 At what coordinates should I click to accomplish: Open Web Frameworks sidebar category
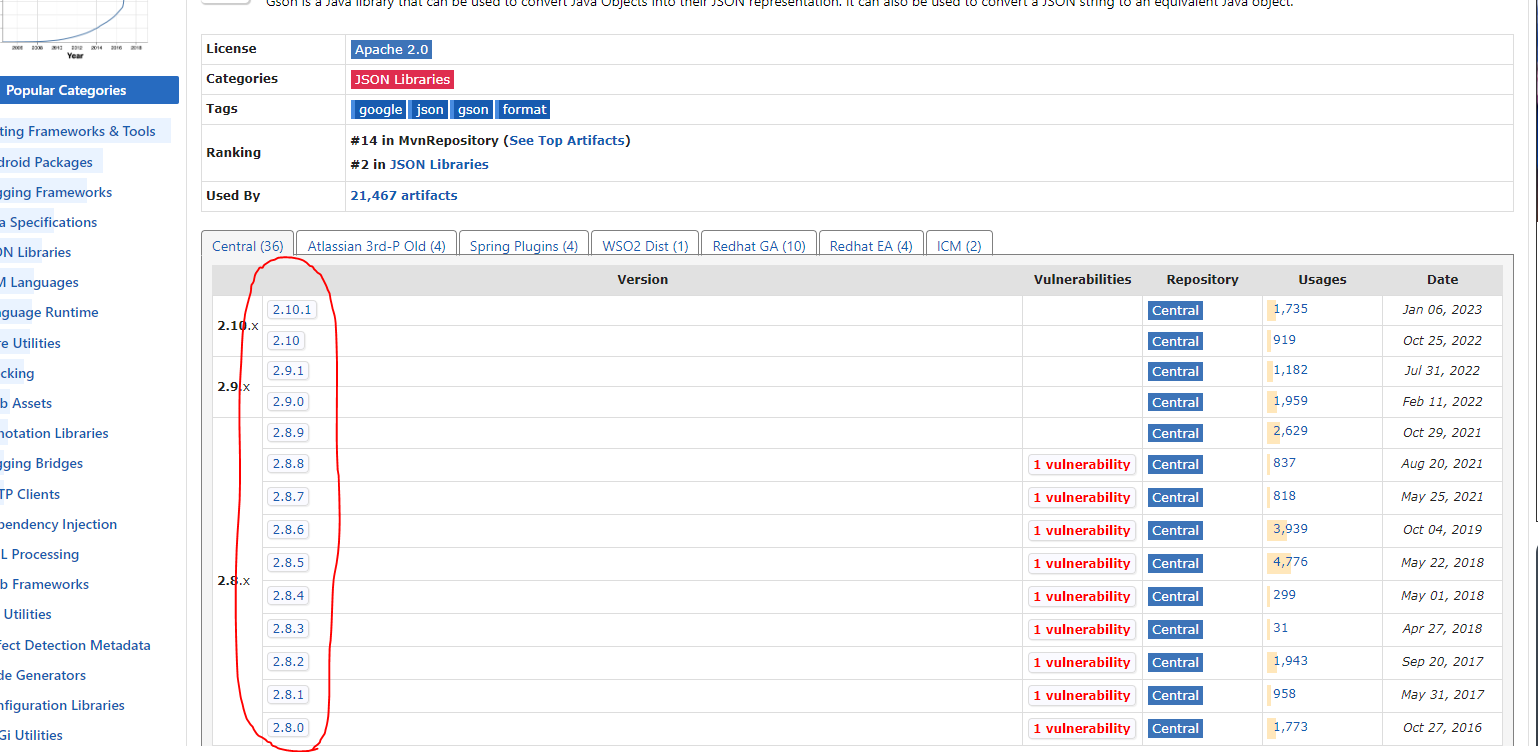(44, 584)
